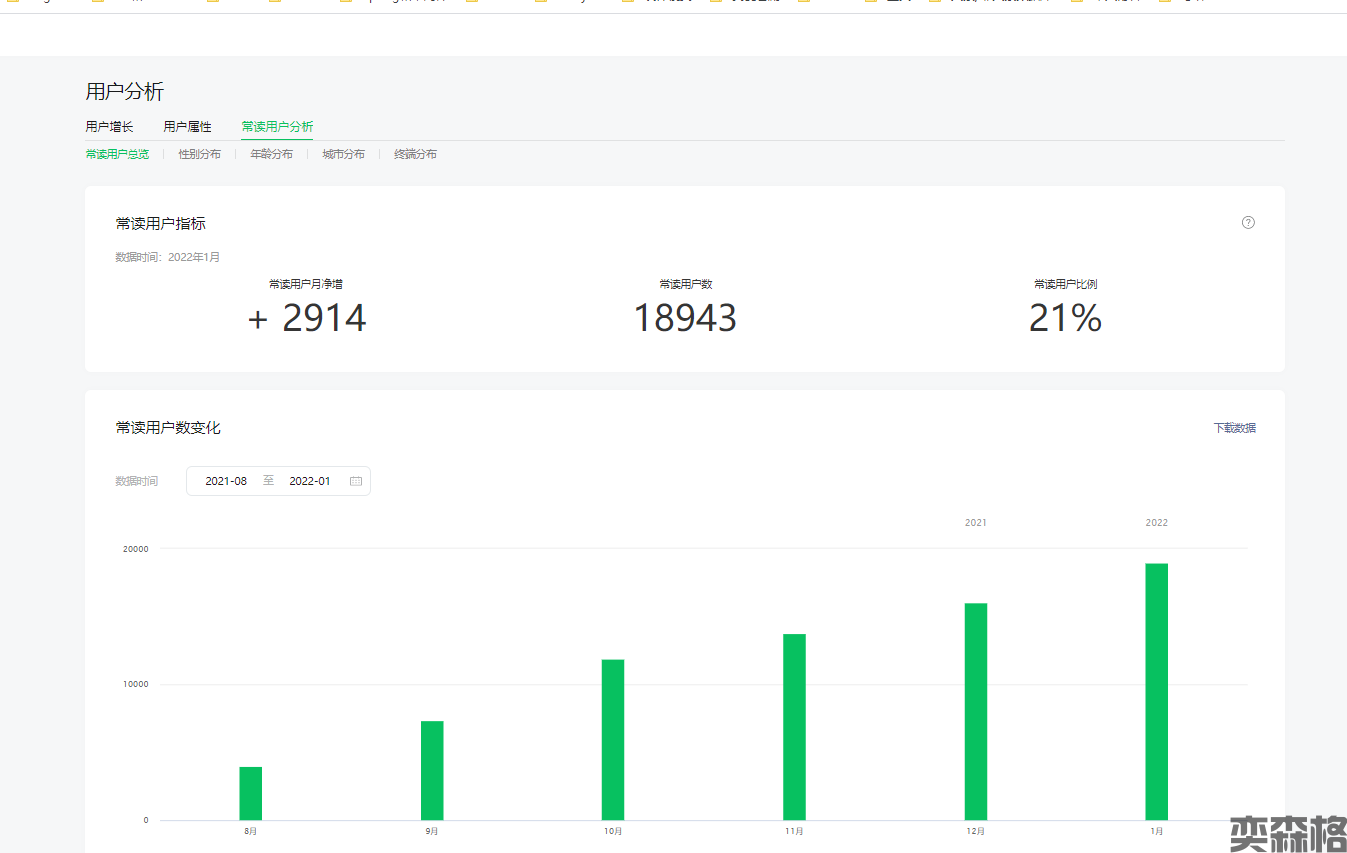This screenshot has height=853, width=1347.
Task: Select the 11月 chart bar
Action: pyautogui.click(x=794, y=727)
